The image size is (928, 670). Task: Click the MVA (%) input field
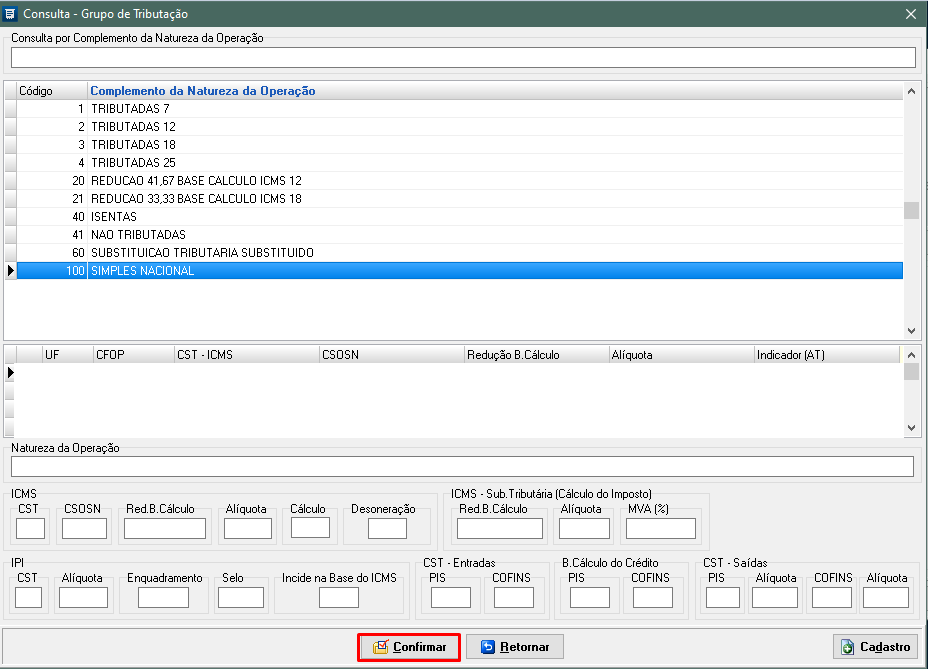[660, 528]
